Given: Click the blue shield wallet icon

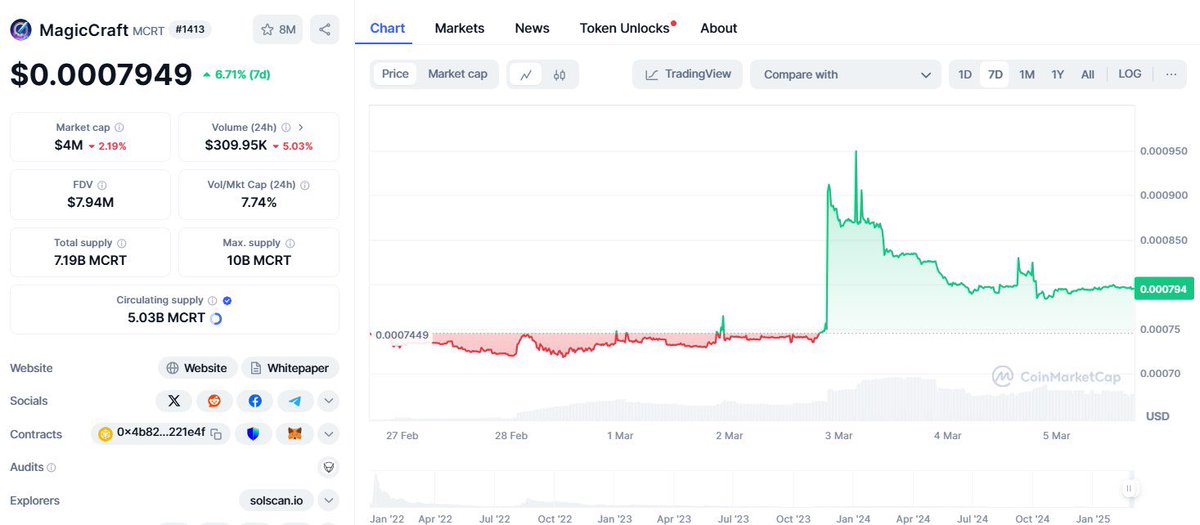Looking at the screenshot, I should coord(254,434).
